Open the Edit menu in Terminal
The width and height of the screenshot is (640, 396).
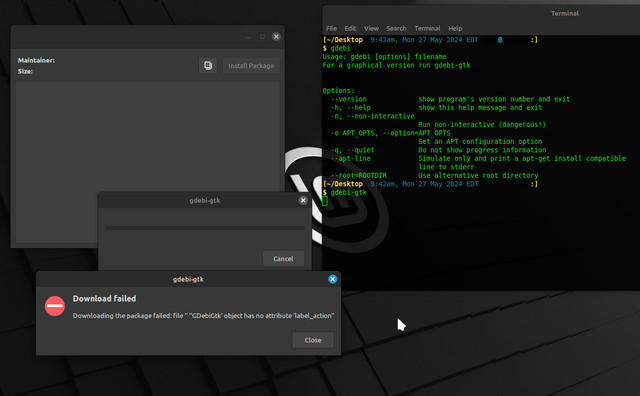350,28
